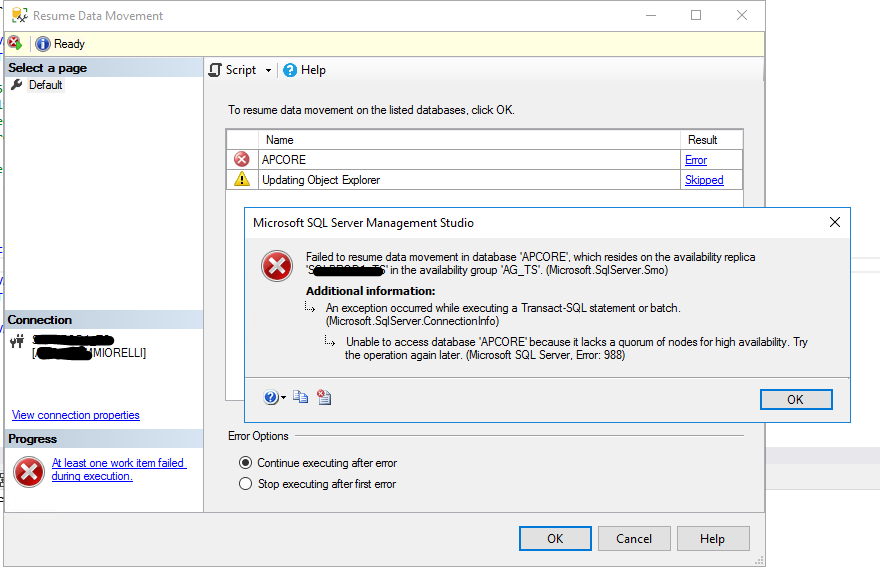Select the Default page
The image size is (880, 587).
click(x=45, y=85)
